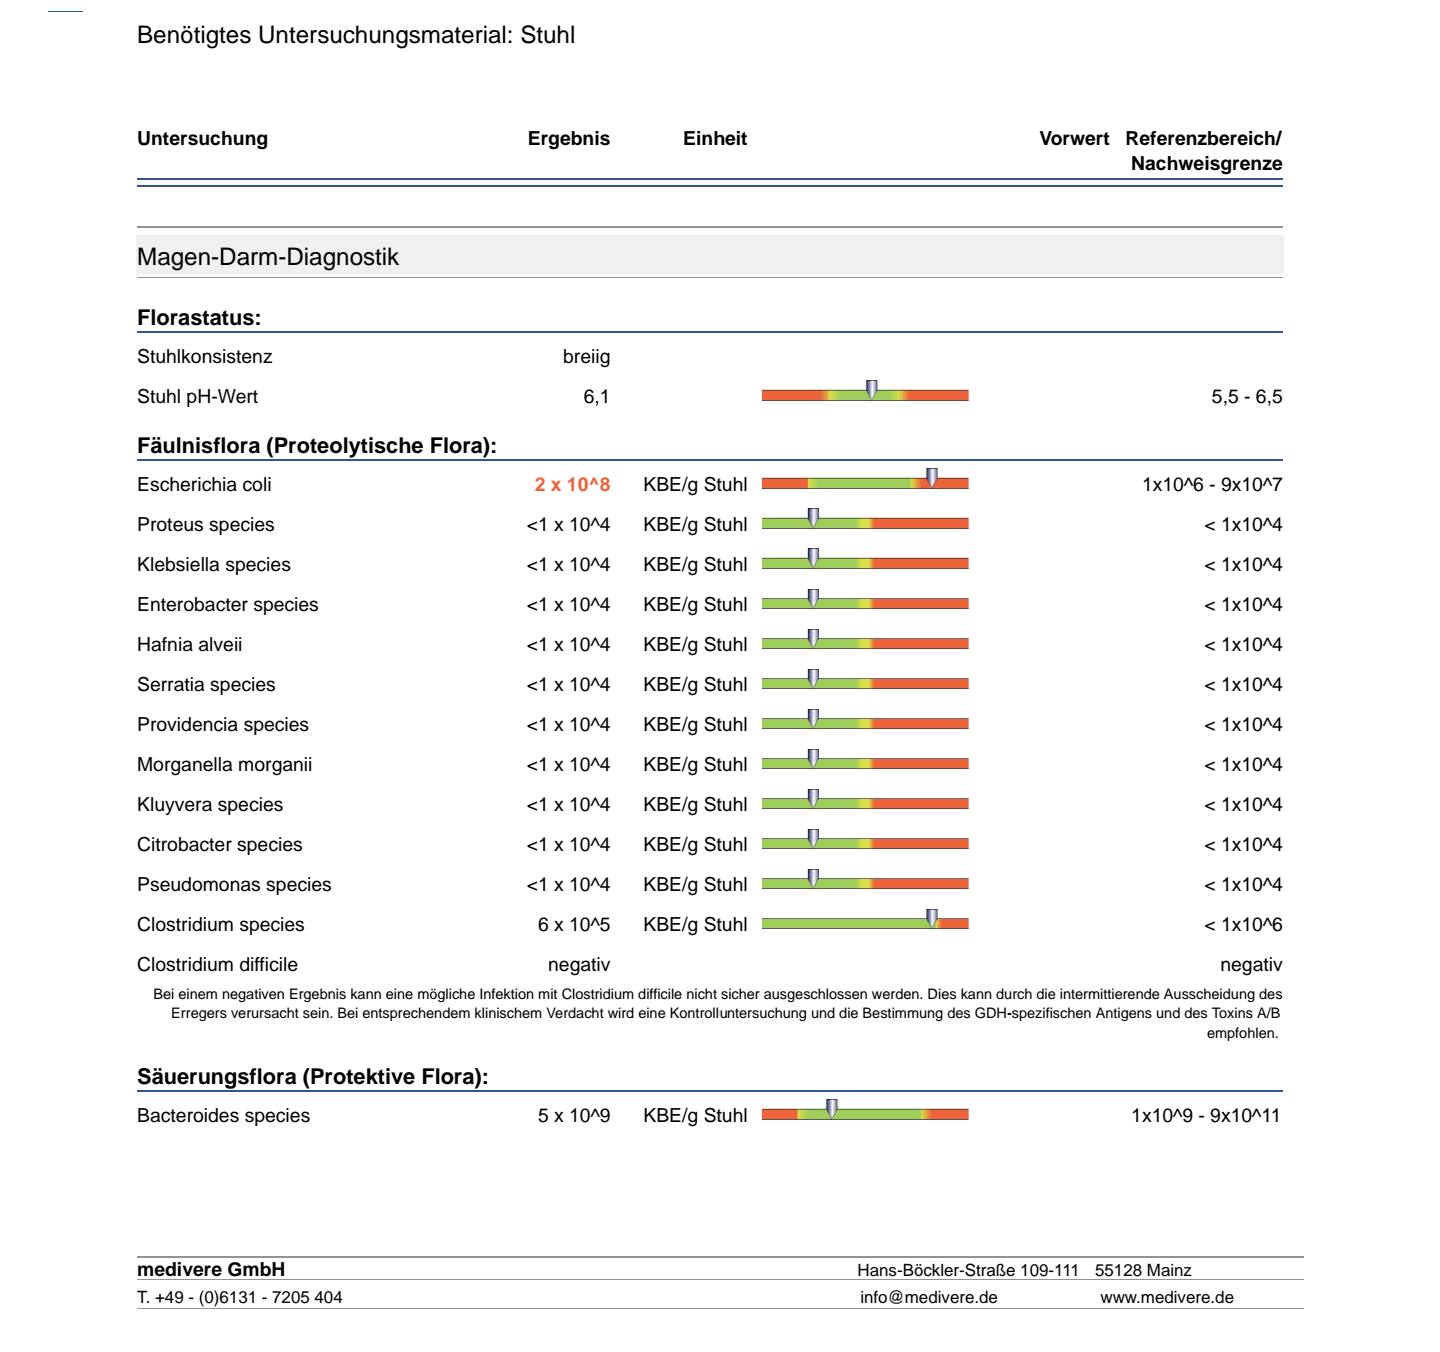Click the Stuhl pH-Wert gauge marker
Screen dimensions: 1440x1352
[x=871, y=390]
